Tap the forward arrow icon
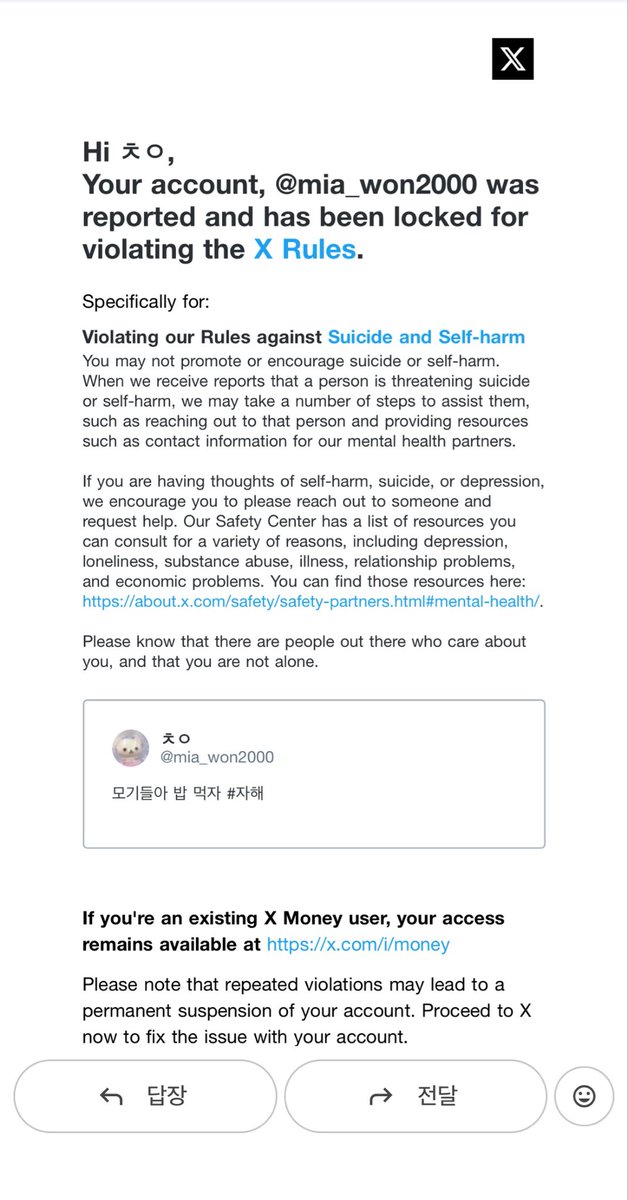 [x=380, y=1097]
